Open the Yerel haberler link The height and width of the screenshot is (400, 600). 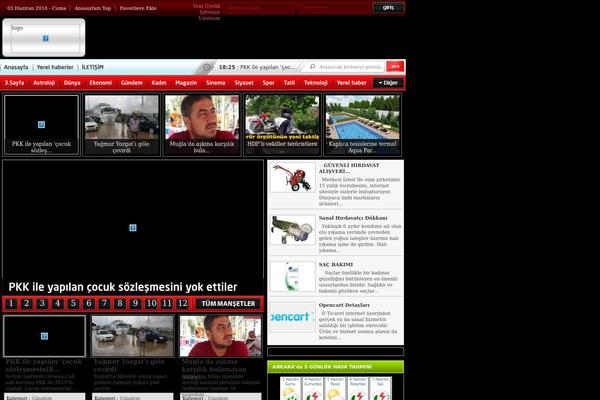click(55, 67)
